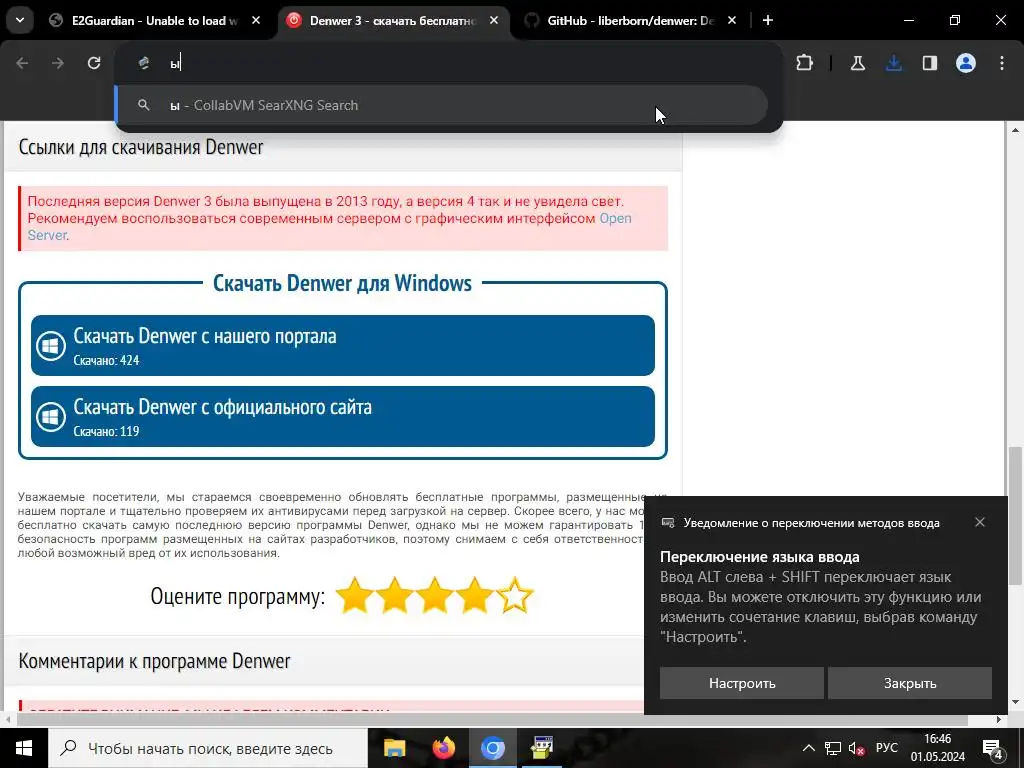Close the GitHub tab

coord(731,21)
